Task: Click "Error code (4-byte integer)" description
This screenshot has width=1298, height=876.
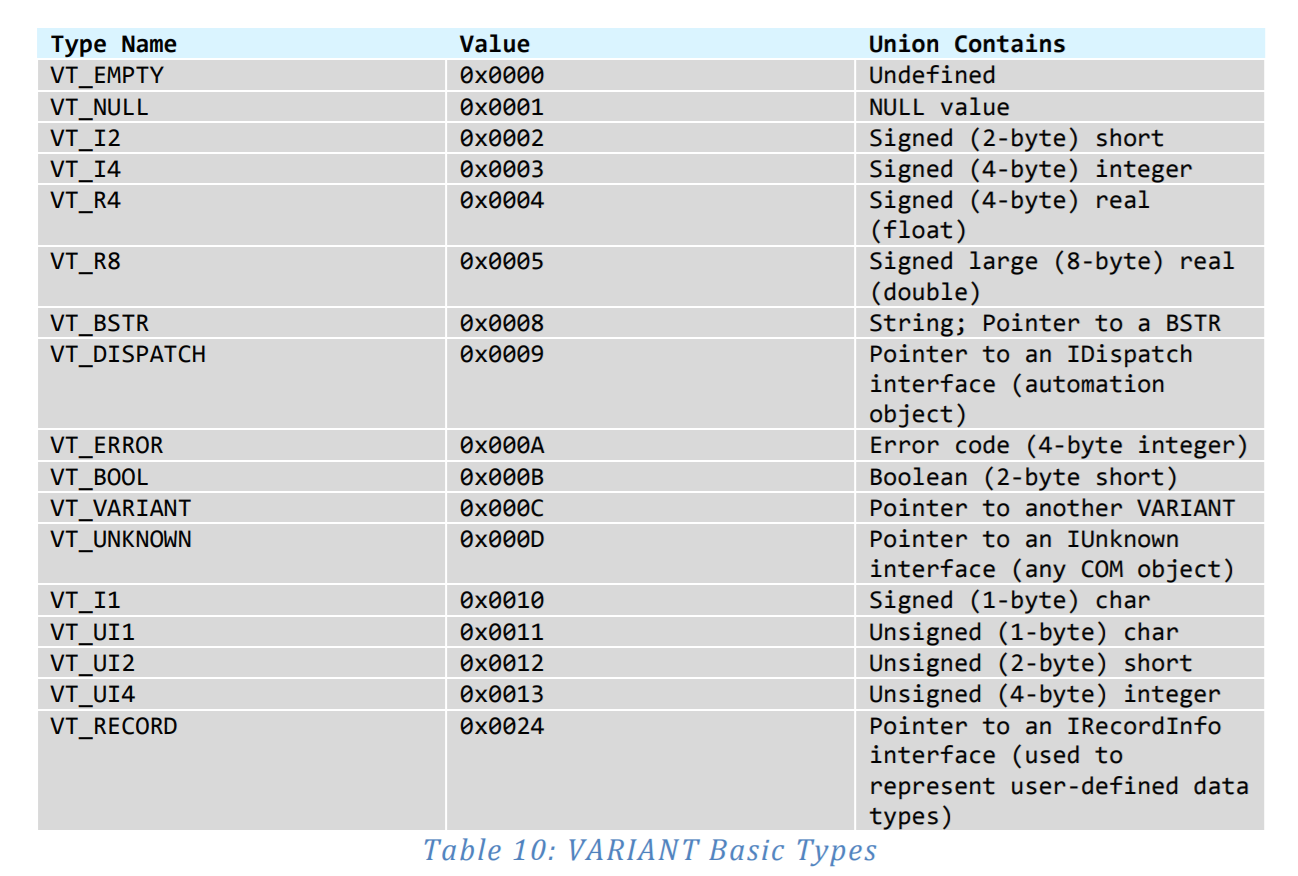Action: 1058,445
